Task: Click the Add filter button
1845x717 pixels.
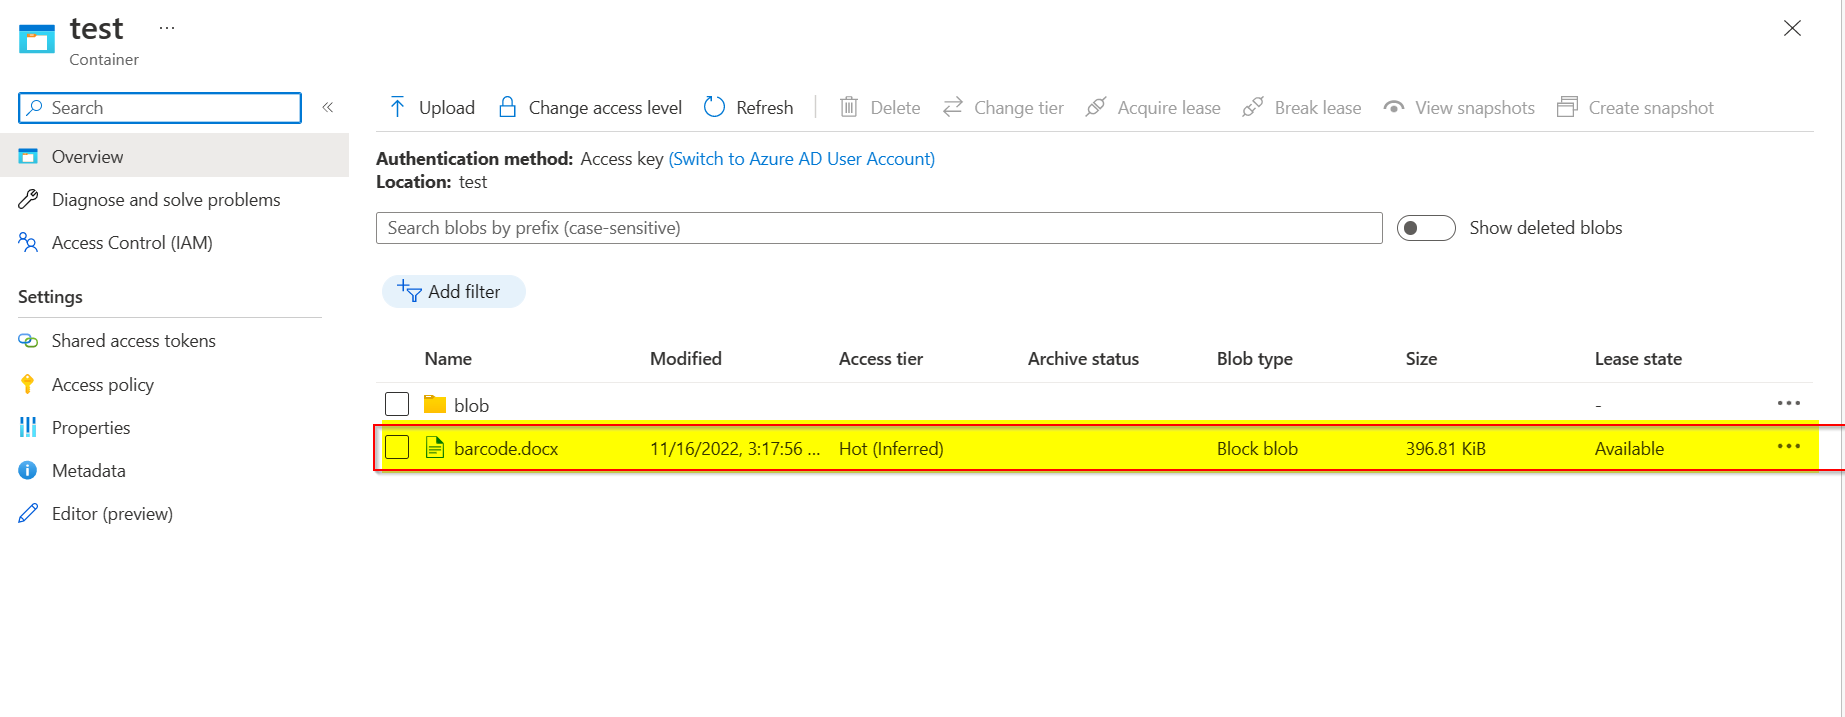Action: (x=453, y=292)
